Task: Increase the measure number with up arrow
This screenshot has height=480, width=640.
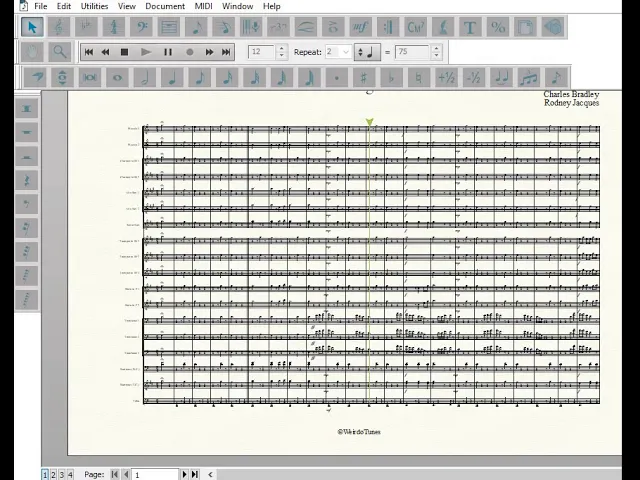Action: click(x=281, y=48)
